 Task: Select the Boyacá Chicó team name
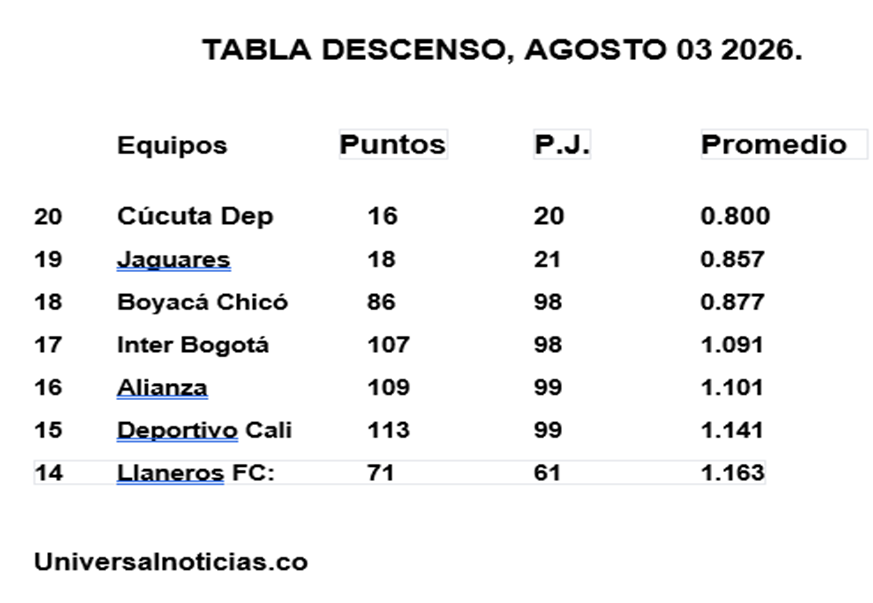202,302
